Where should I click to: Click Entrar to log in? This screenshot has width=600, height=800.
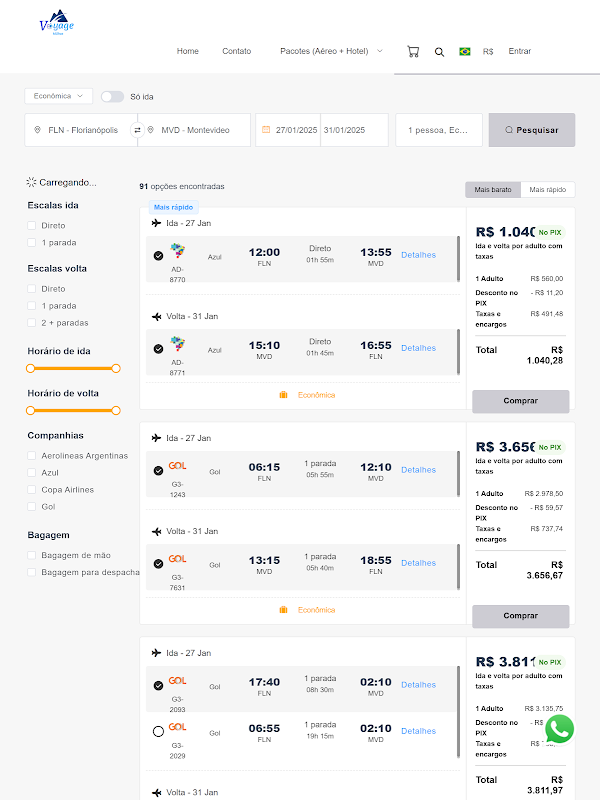[x=520, y=51]
